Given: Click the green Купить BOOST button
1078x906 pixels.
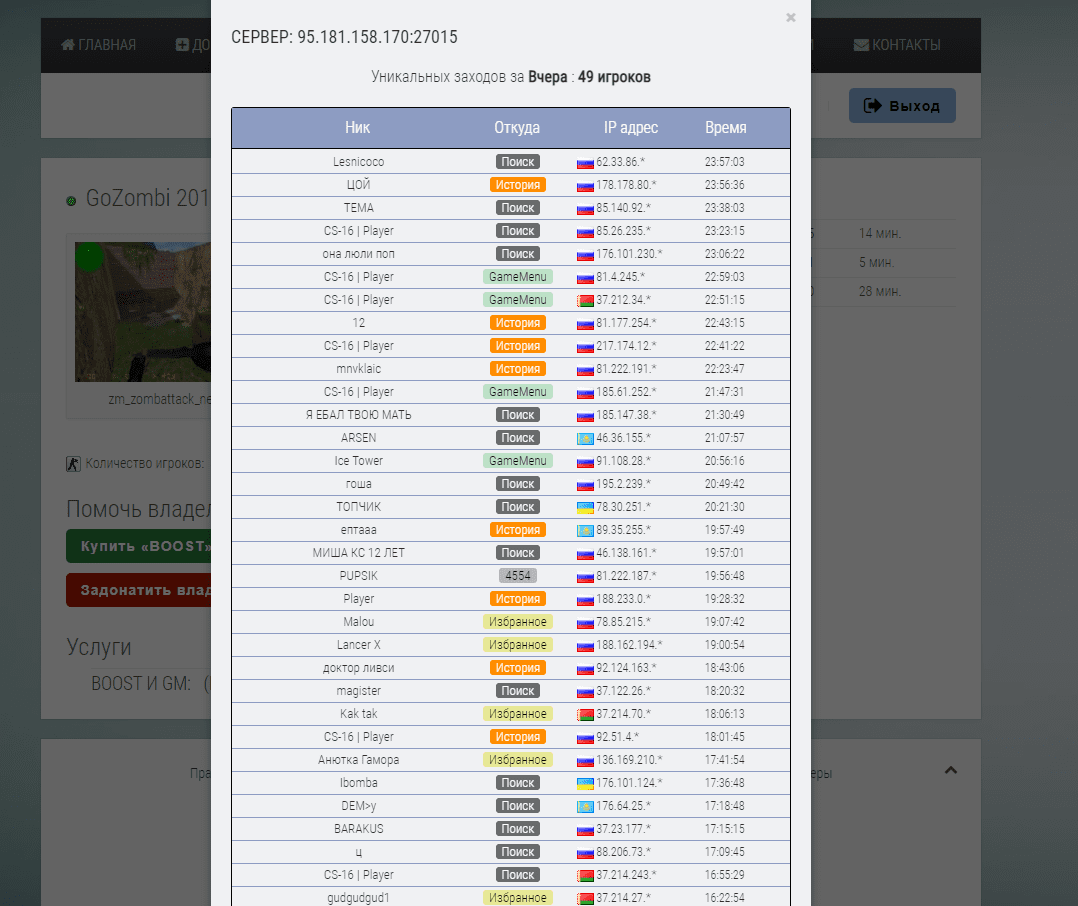Looking at the screenshot, I should [x=139, y=546].
